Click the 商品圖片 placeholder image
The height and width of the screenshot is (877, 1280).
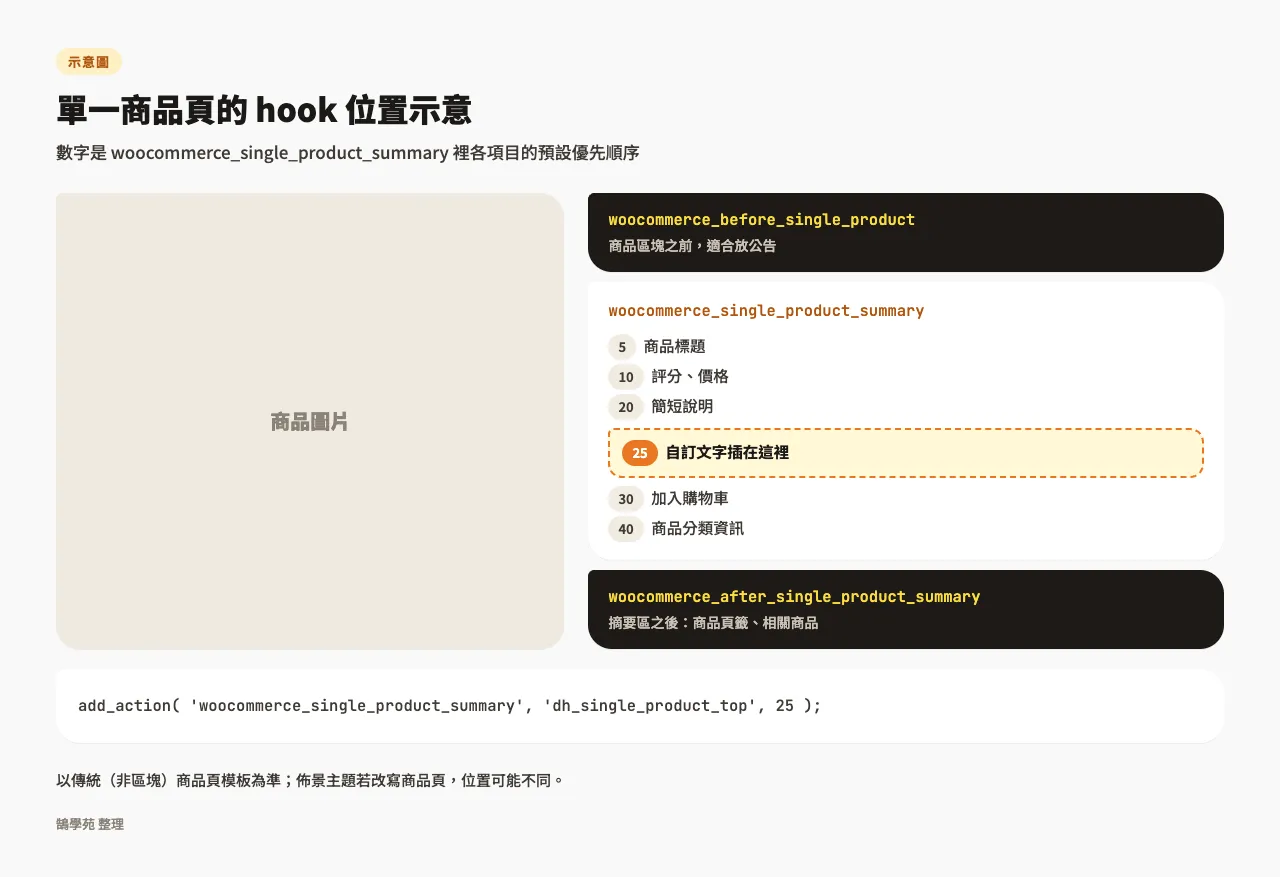point(310,421)
